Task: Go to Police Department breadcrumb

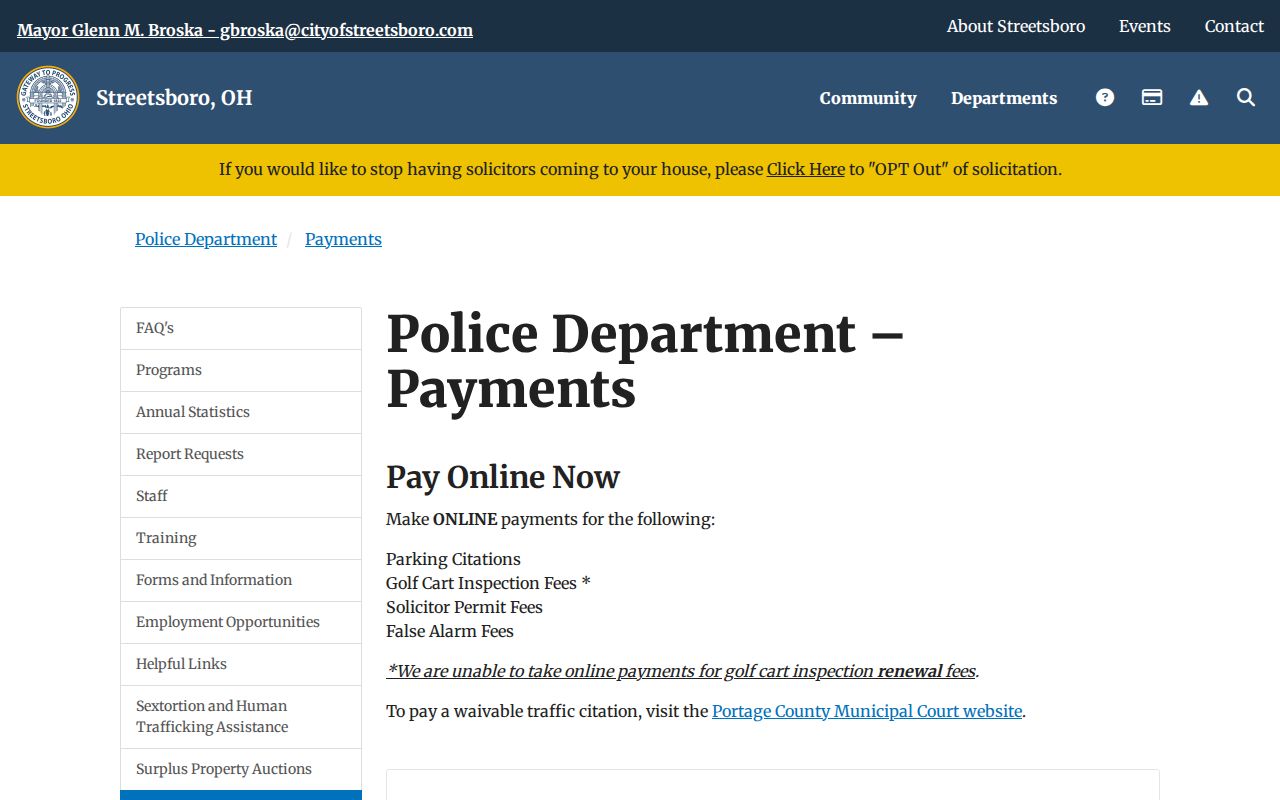Action: [206, 239]
